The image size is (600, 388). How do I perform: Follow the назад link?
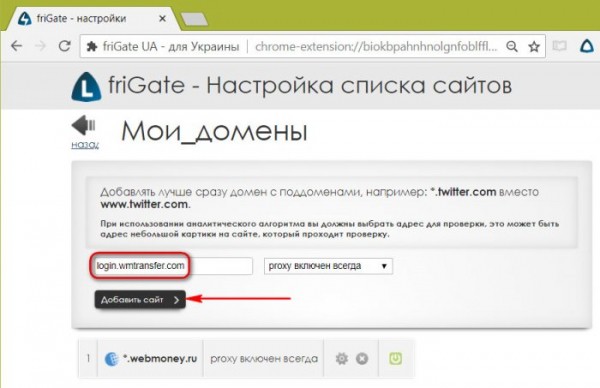[85, 145]
